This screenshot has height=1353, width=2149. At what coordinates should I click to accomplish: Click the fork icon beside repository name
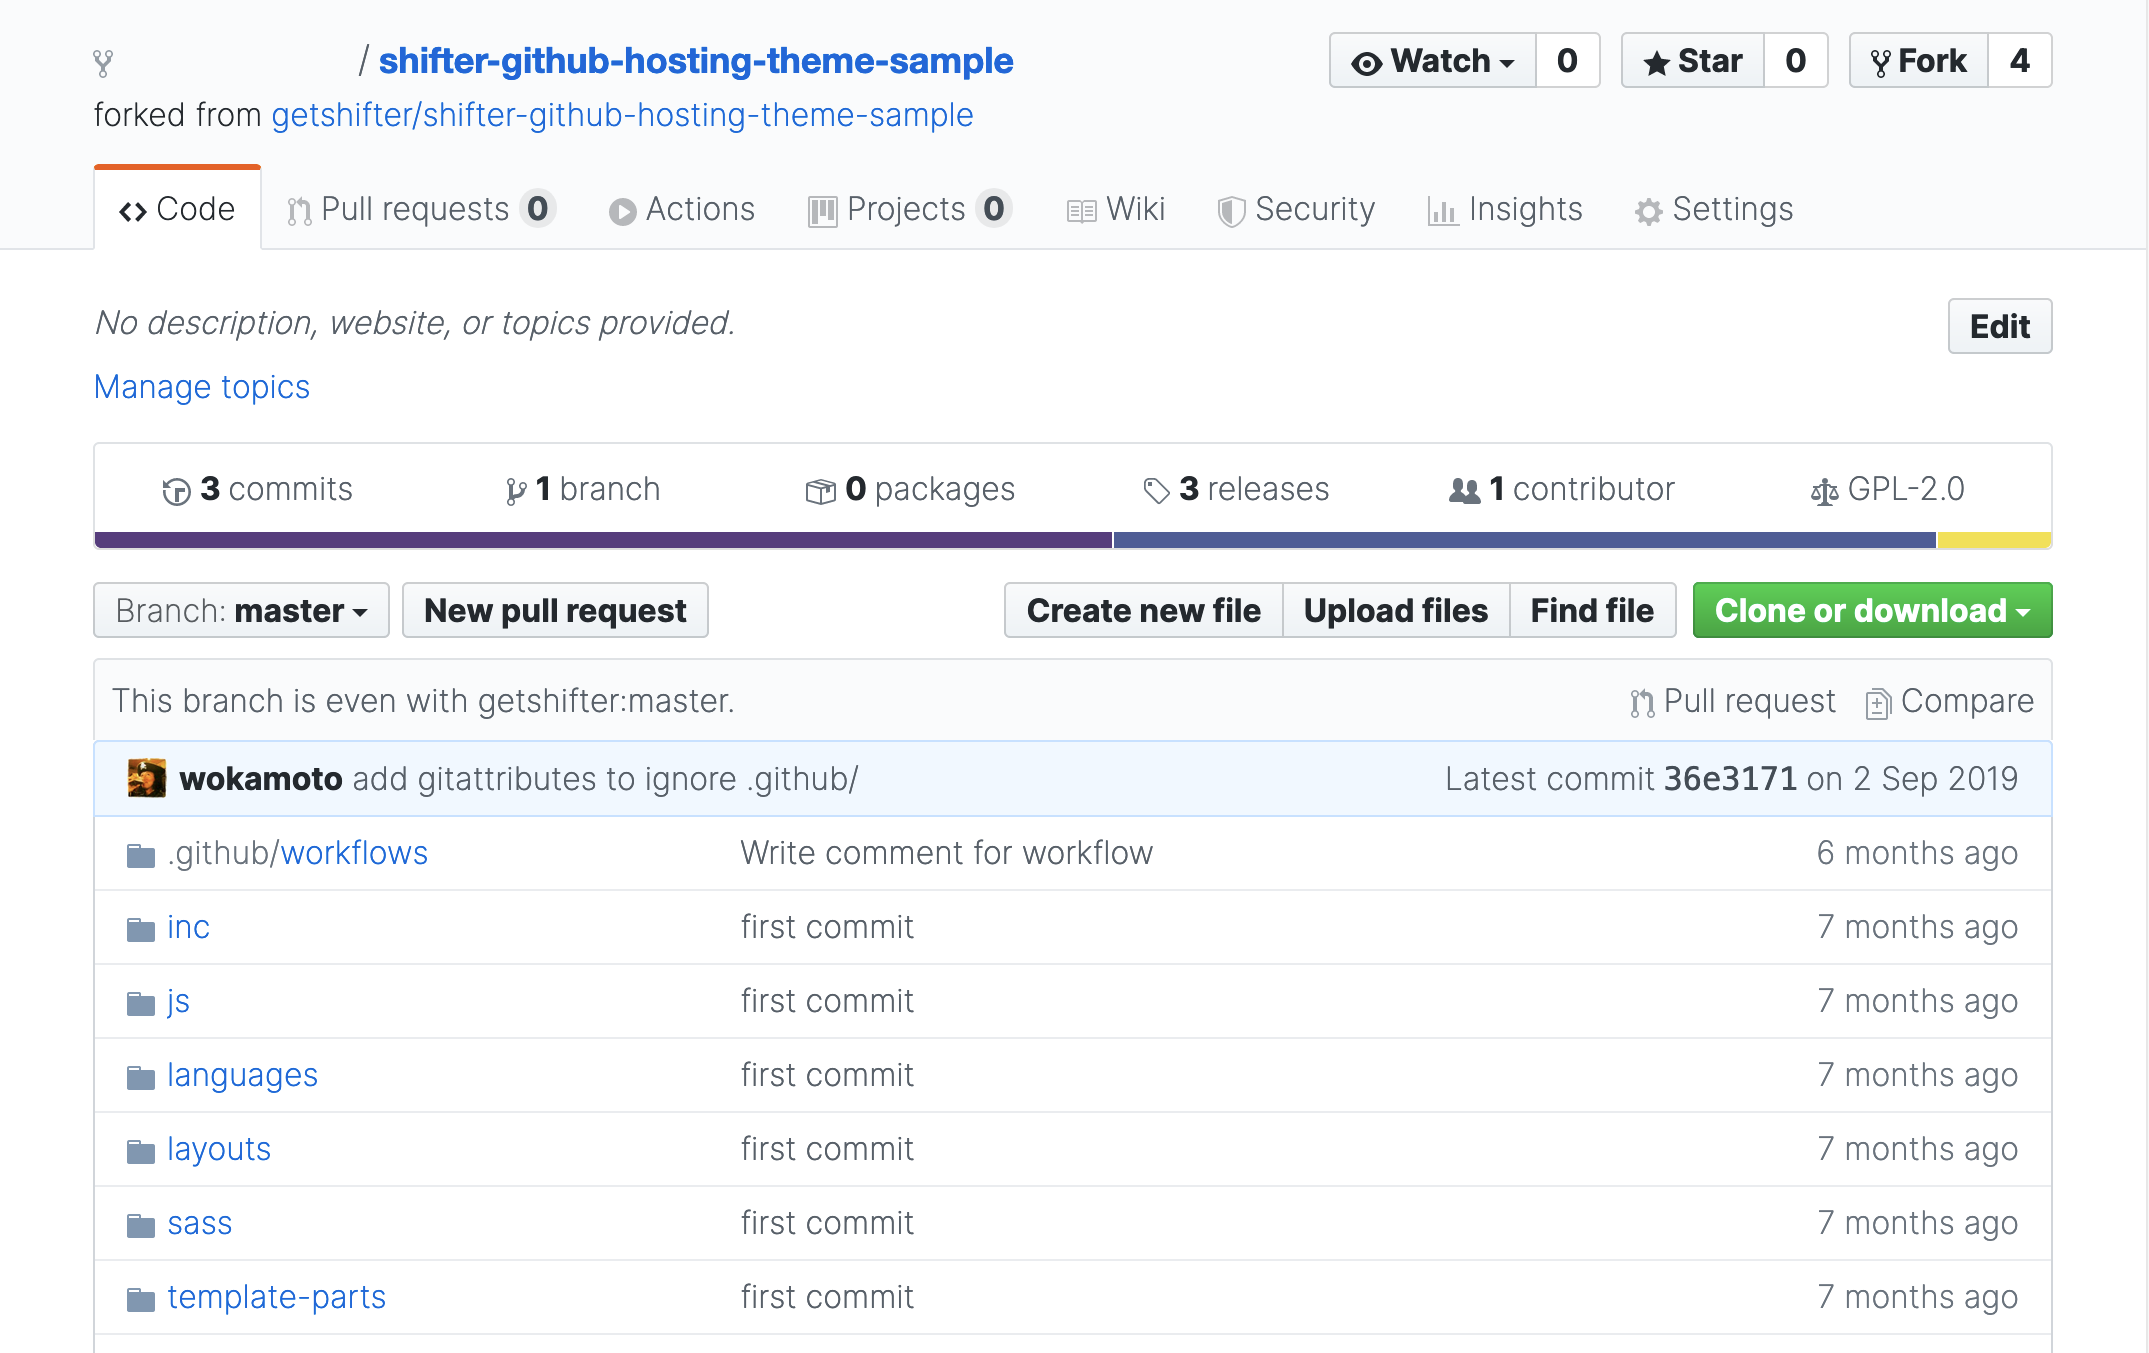(x=103, y=63)
